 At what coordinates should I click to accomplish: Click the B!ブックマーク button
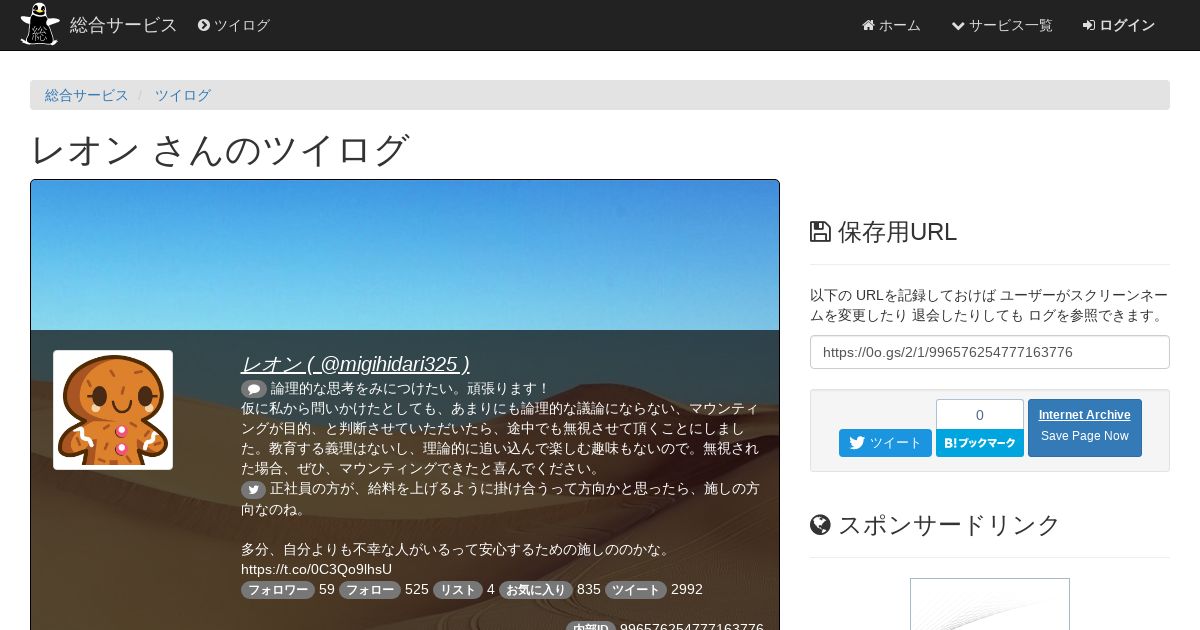pyautogui.click(x=980, y=443)
